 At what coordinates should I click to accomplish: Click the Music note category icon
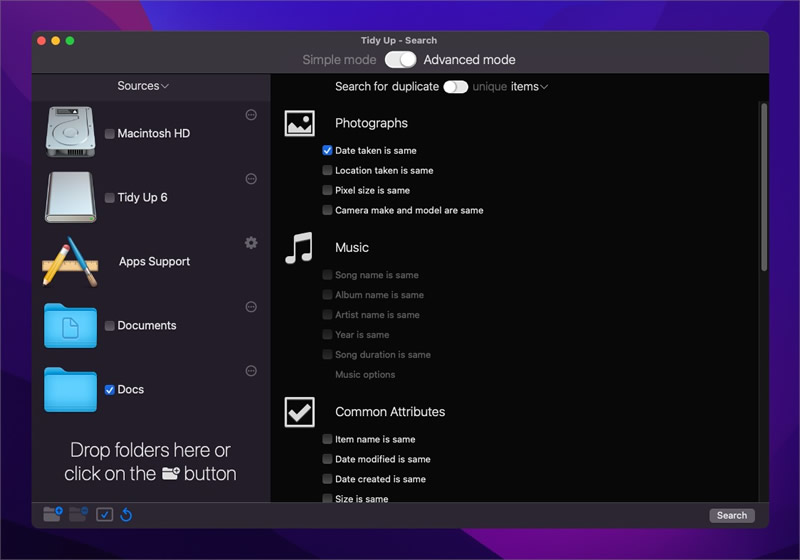[x=299, y=248]
